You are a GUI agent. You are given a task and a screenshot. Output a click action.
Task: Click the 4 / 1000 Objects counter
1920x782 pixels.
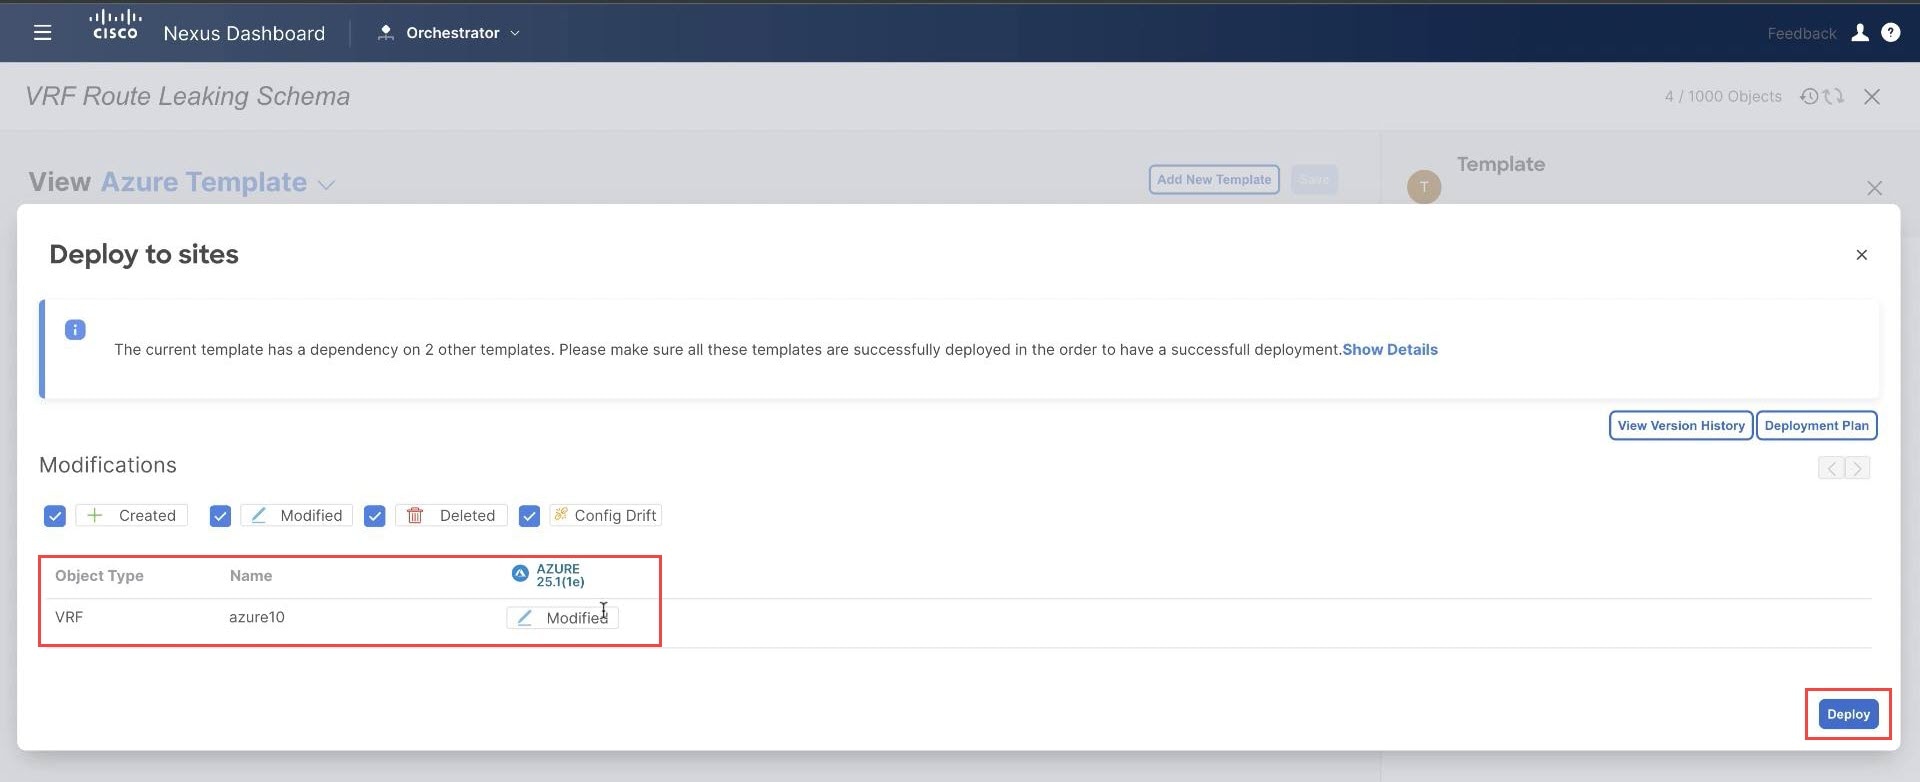[x=1723, y=96]
